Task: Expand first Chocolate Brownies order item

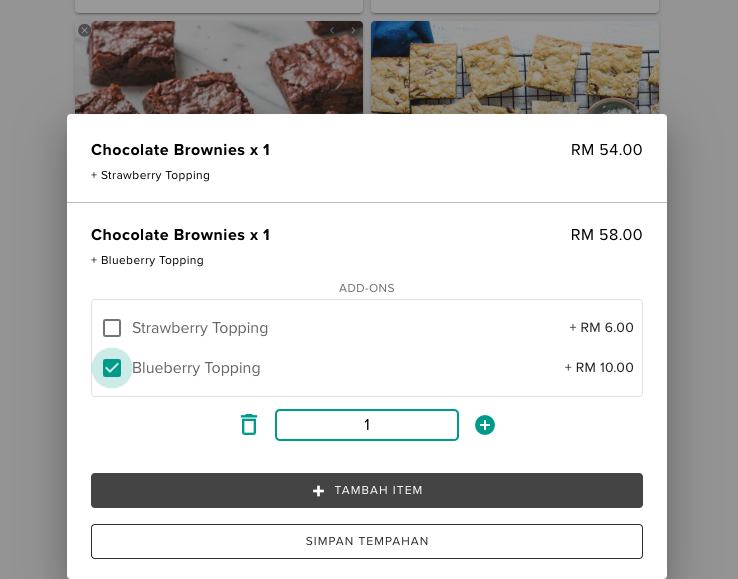Action: (180, 150)
